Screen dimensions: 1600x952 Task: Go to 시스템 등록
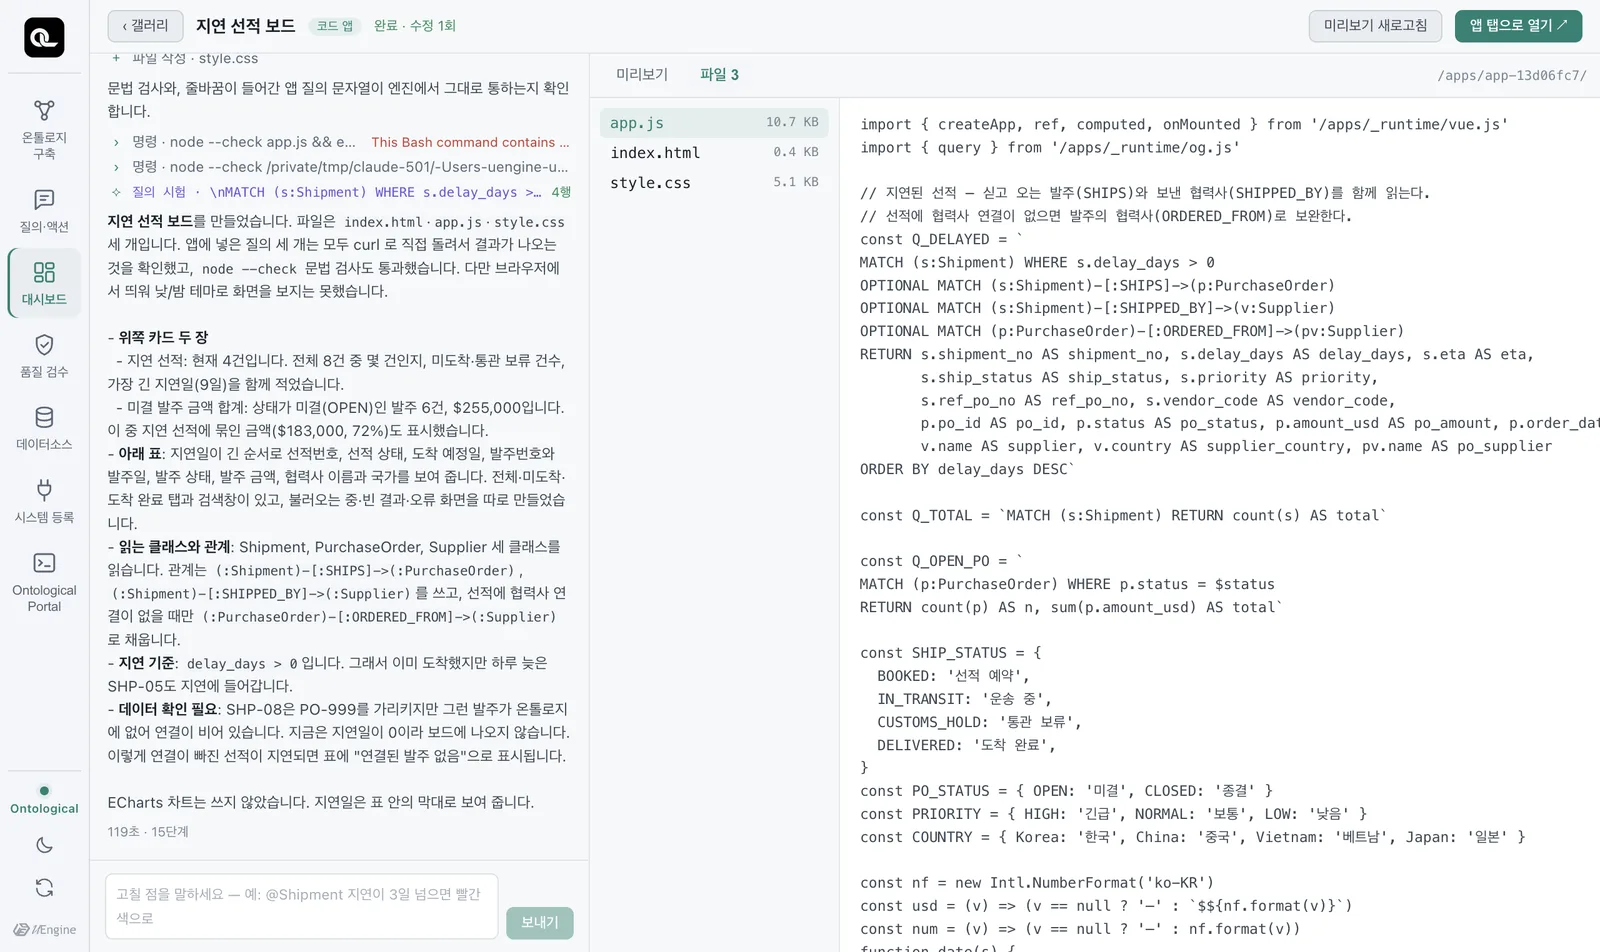point(44,501)
